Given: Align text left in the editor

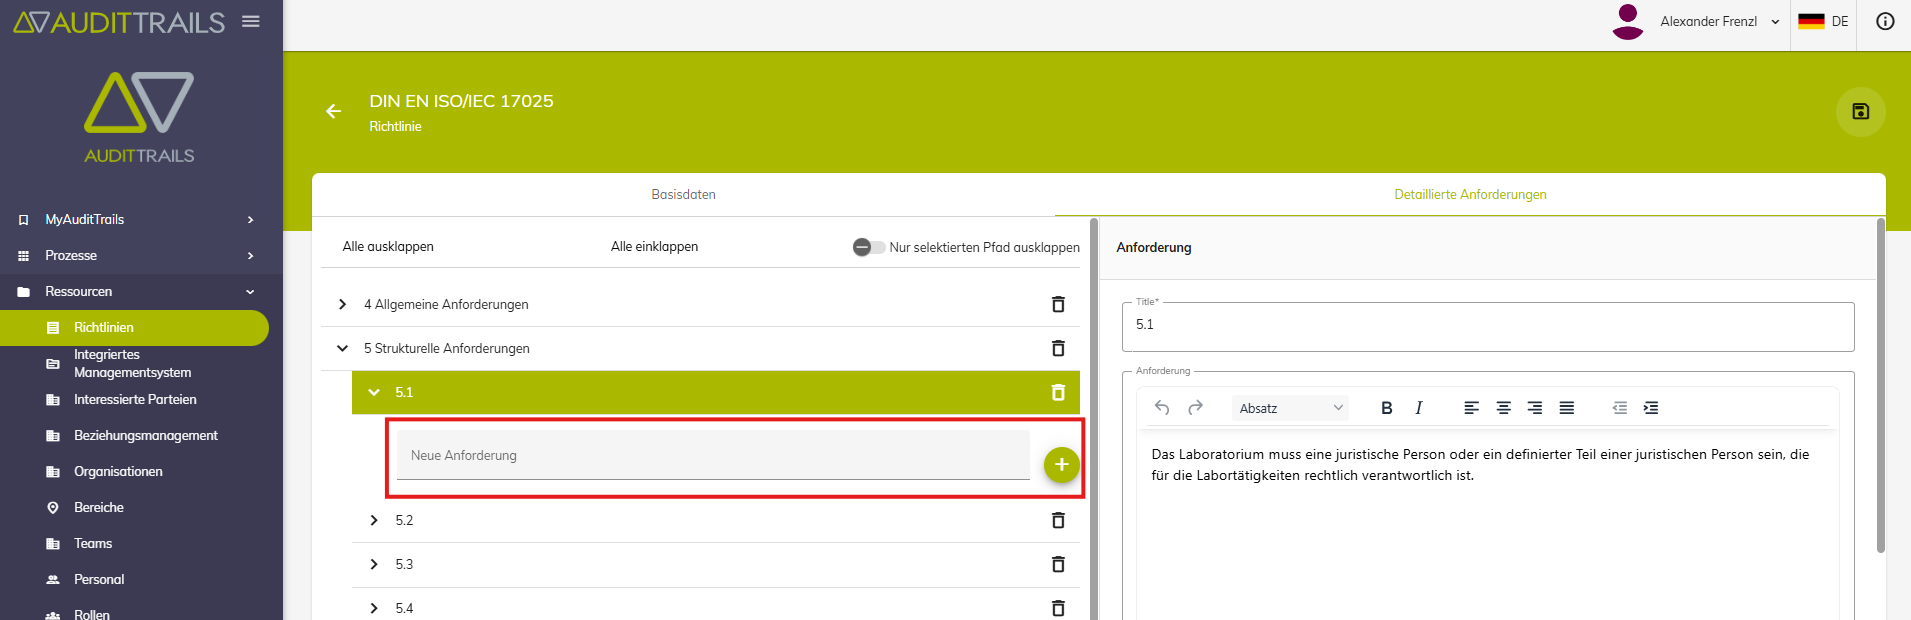Looking at the screenshot, I should coord(1471,407).
